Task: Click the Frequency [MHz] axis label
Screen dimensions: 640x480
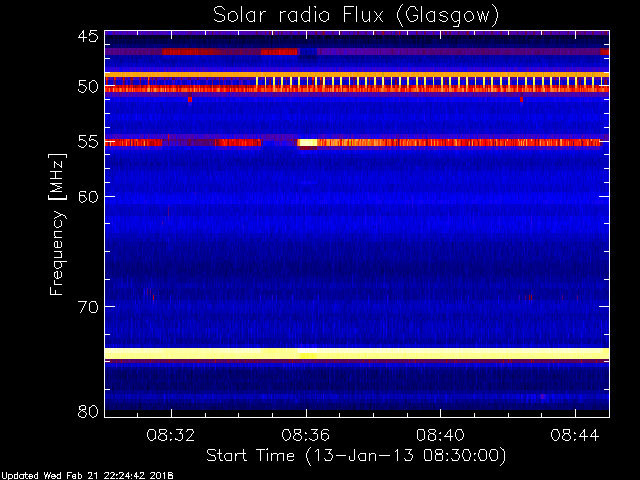Action: pos(57,224)
